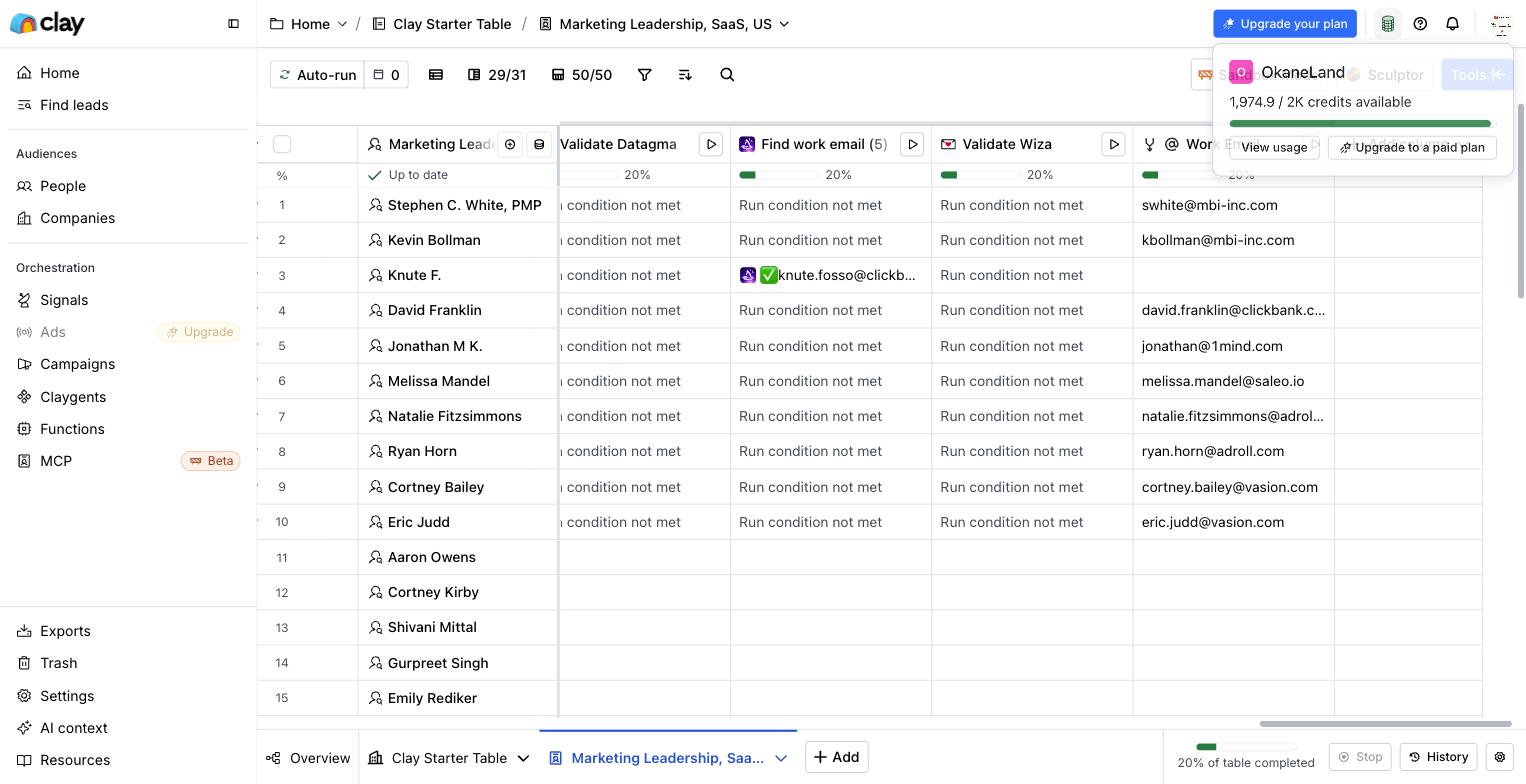This screenshot has width=1526, height=784.
Task: Click the Upgrade your plan button
Action: coord(1285,24)
